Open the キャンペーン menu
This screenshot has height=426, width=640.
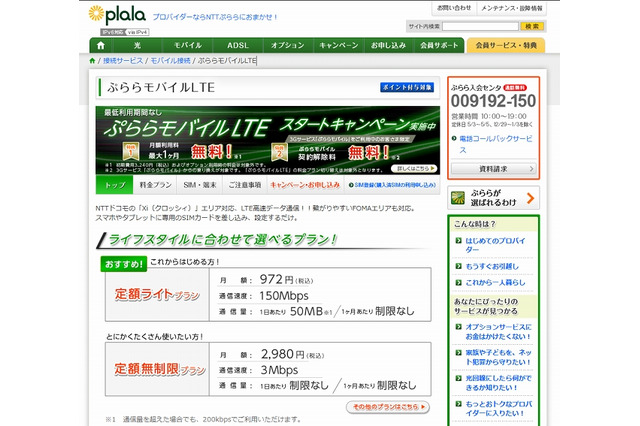(339, 45)
